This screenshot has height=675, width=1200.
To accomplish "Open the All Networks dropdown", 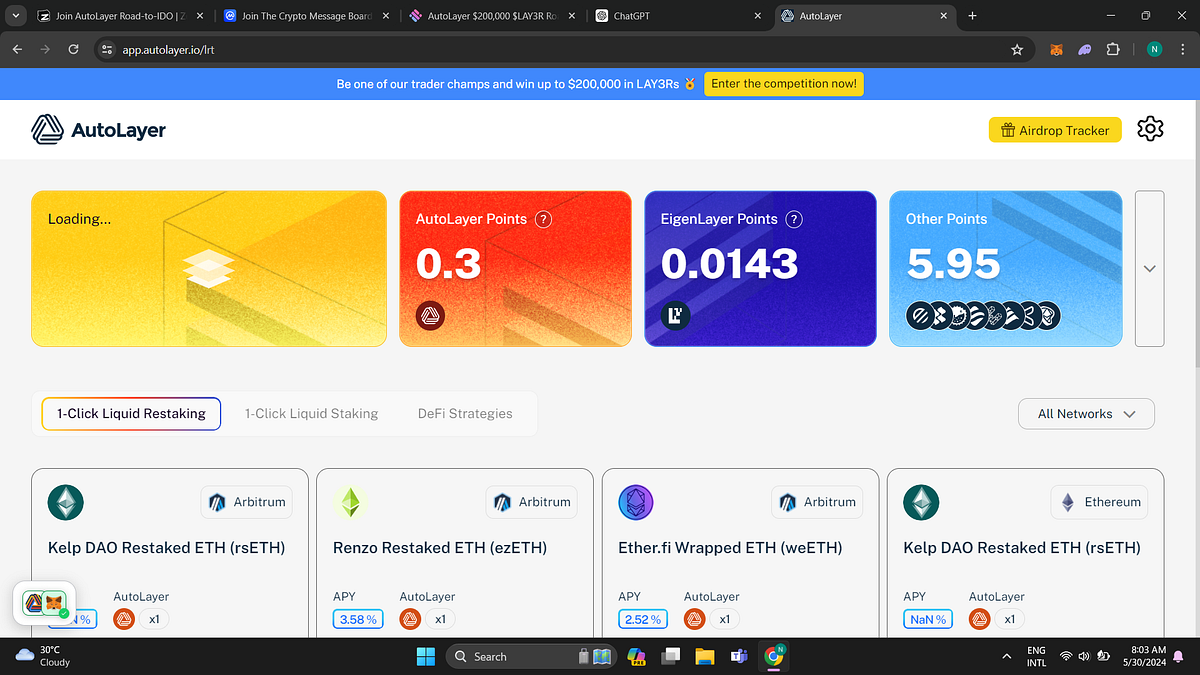I will tap(1086, 413).
